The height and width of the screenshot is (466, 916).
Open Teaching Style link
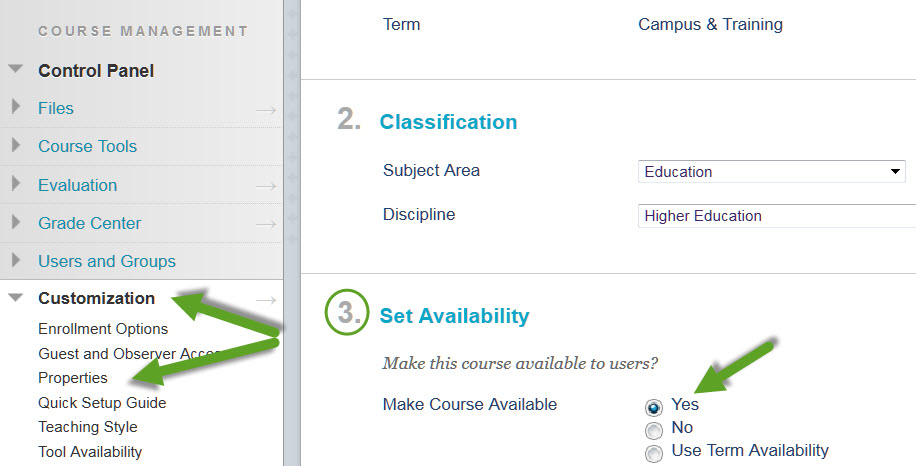coord(88,427)
